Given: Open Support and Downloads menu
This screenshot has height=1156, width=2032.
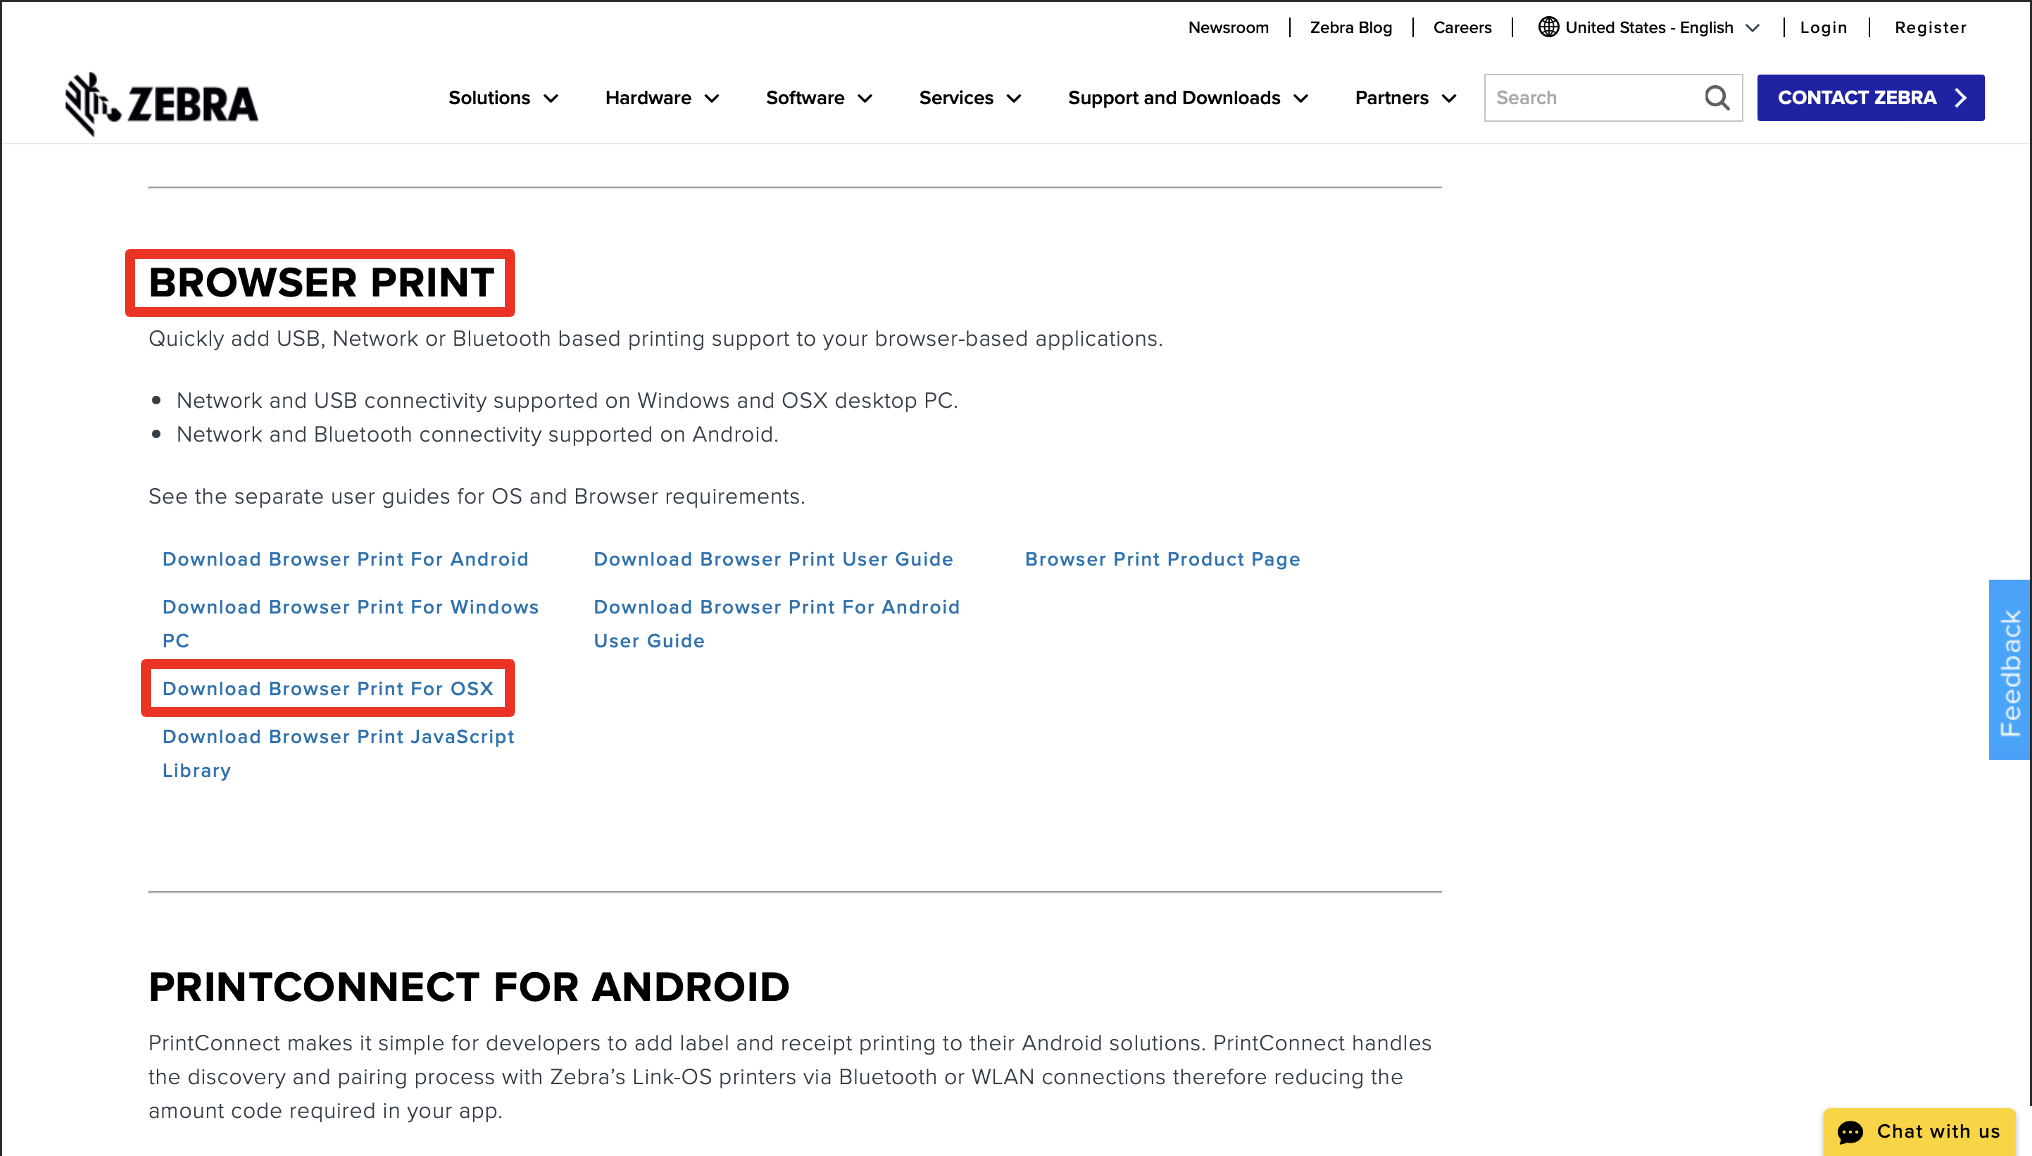Looking at the screenshot, I should [x=1187, y=98].
